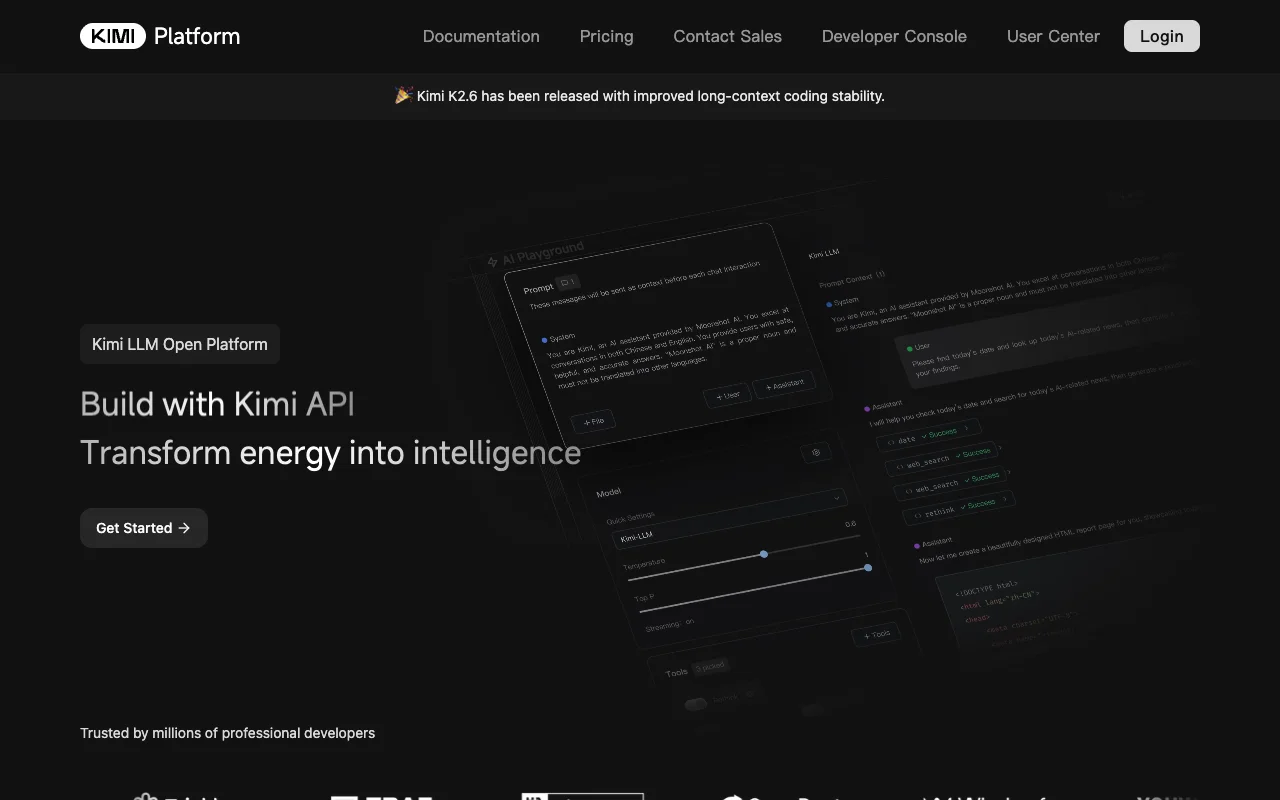Click Temperature slider handle in playground preview
The image size is (1280, 800).
764,553
